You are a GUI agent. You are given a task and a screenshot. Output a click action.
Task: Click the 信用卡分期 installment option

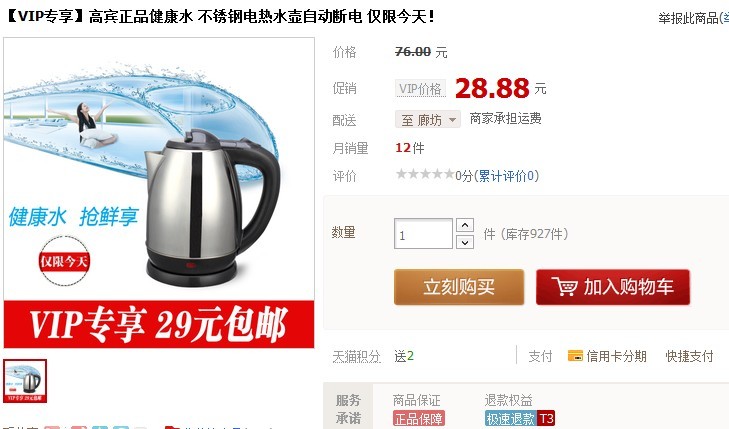click(x=616, y=356)
